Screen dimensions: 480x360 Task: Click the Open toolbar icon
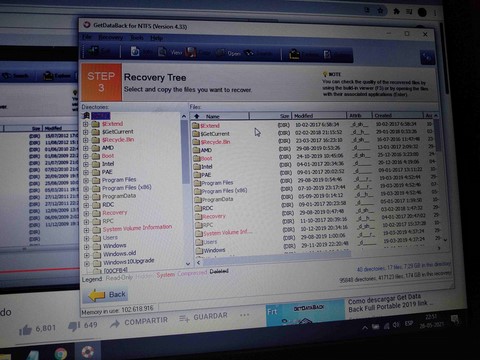coord(220,53)
